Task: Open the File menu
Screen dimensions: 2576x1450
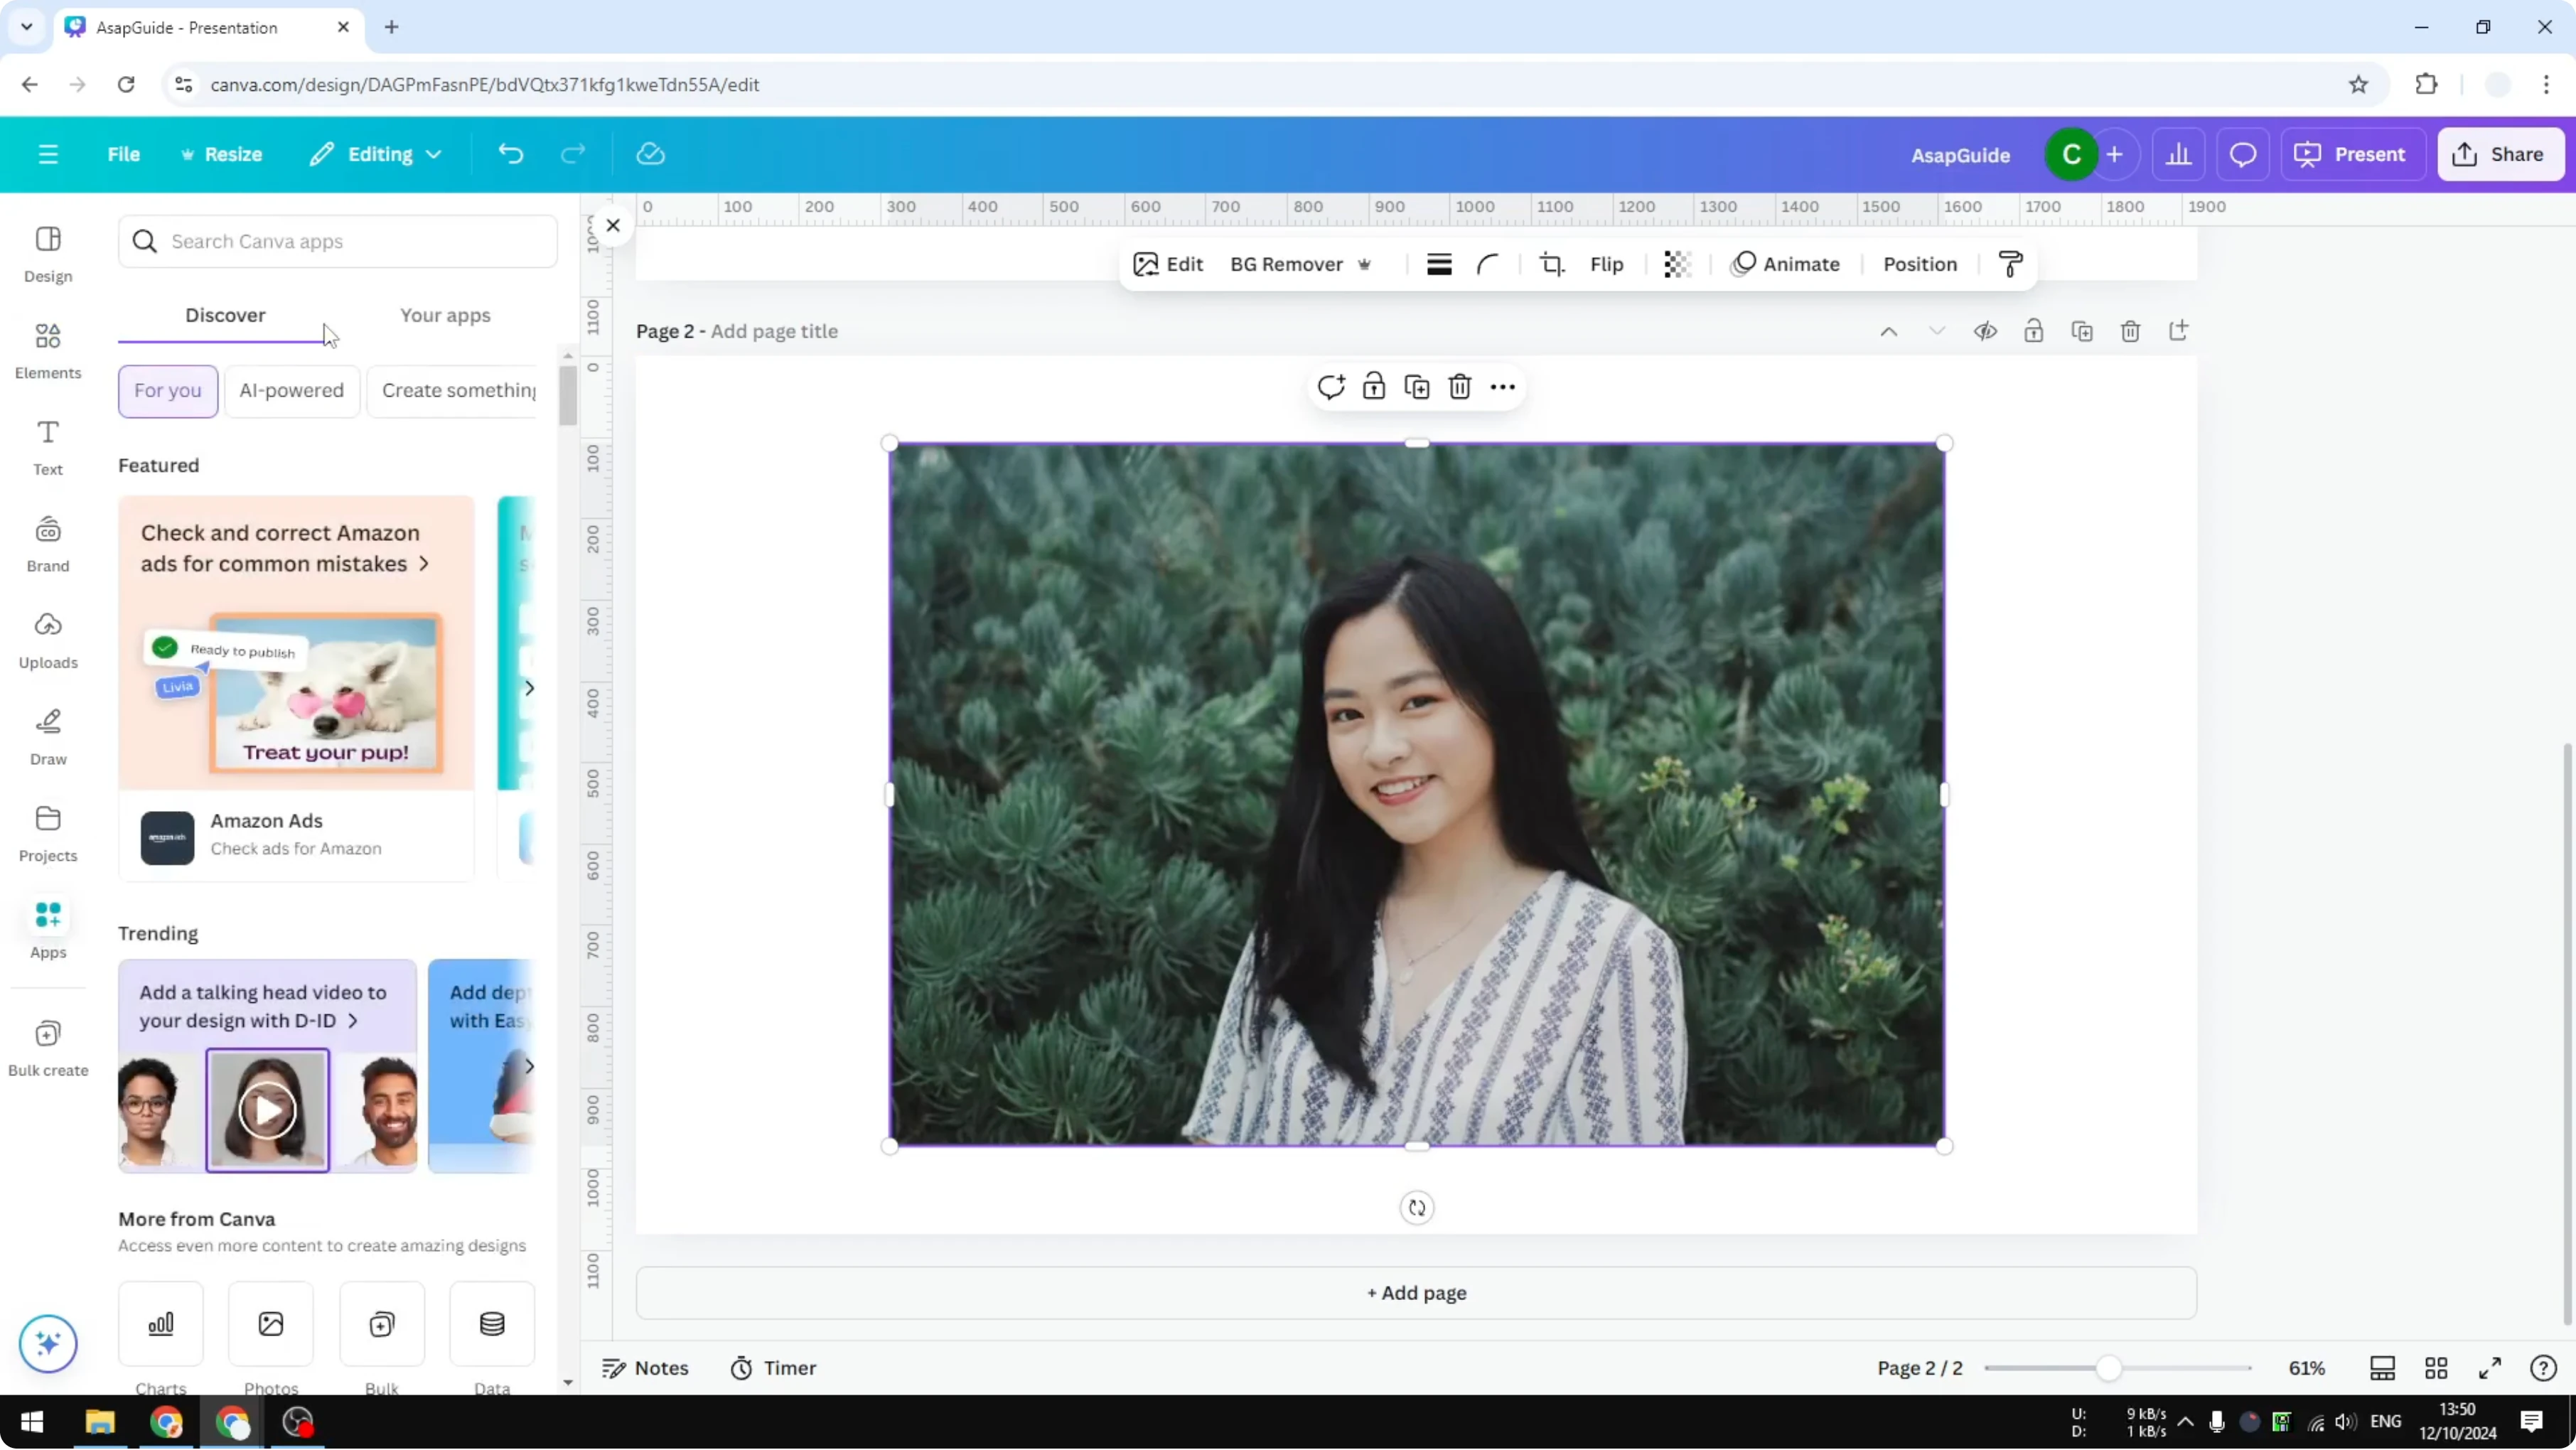Action: point(124,154)
